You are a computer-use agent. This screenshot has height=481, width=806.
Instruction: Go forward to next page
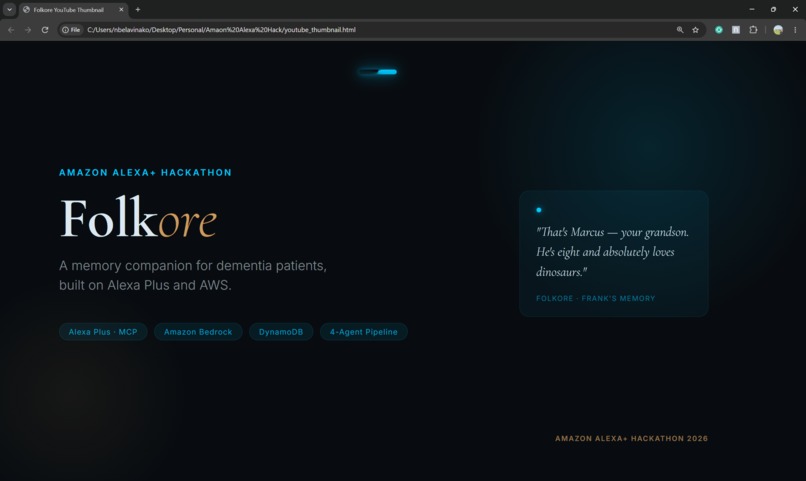(28, 30)
